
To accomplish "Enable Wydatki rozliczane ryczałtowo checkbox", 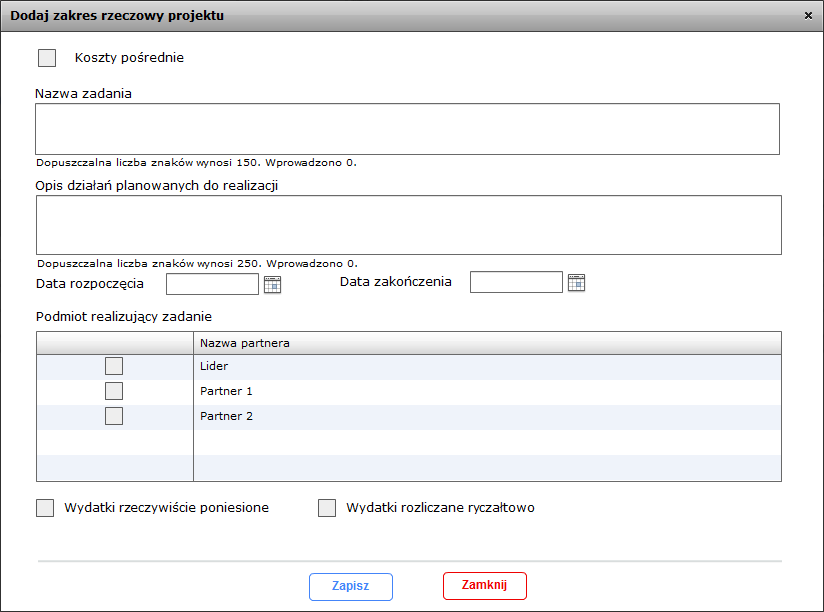I will pyautogui.click(x=327, y=508).
